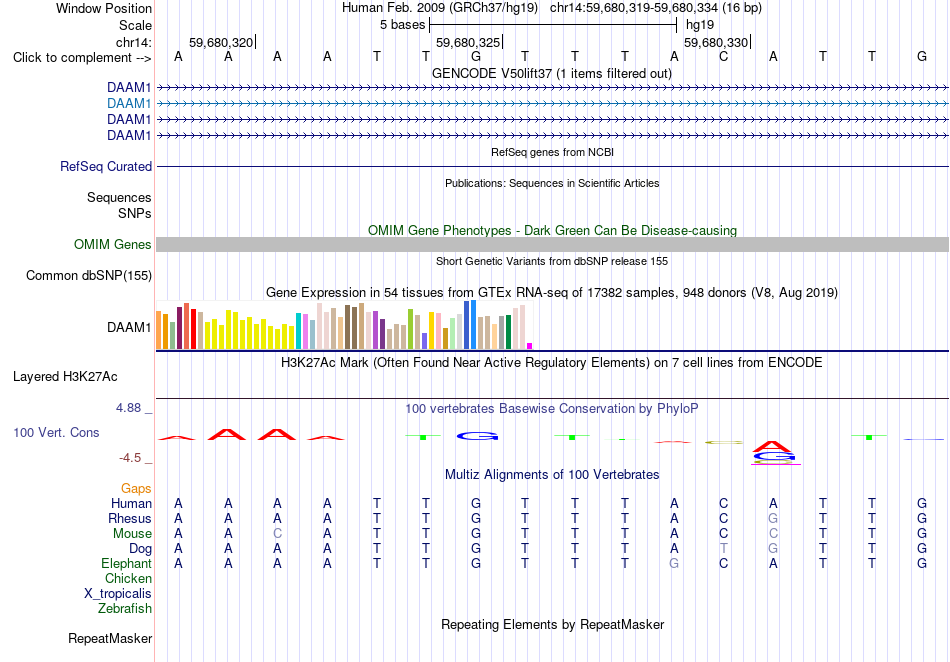
Task: Click the 59,680,325 position marker
Action: [468, 42]
